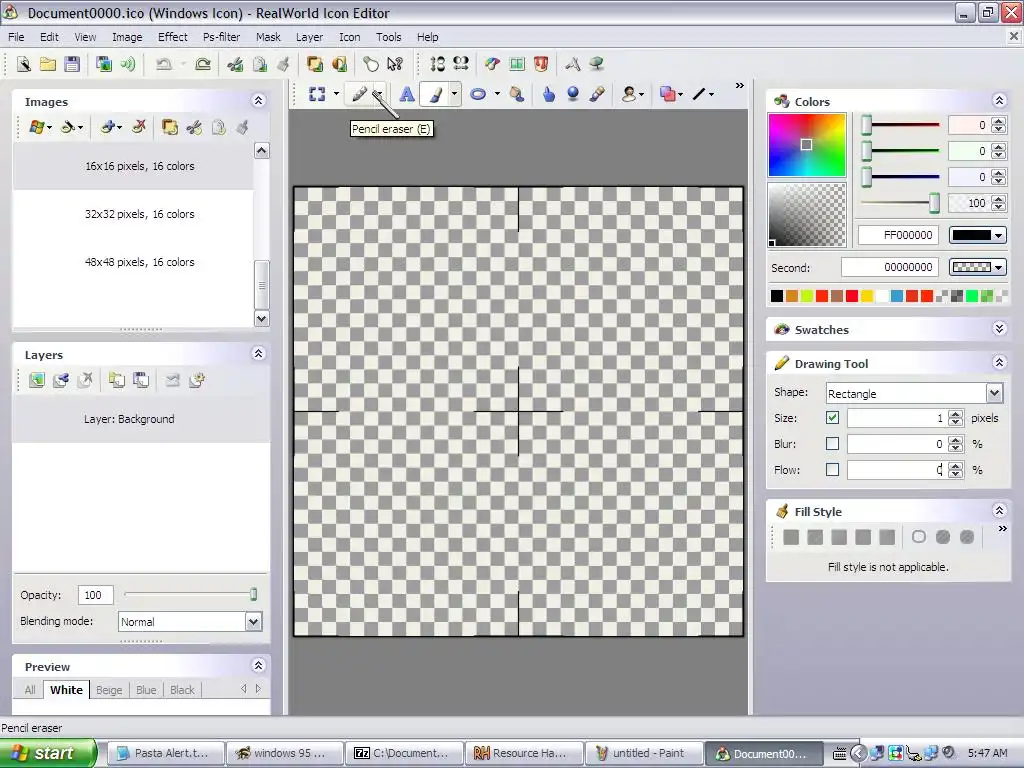Collapse the Layers panel
This screenshot has height=768, width=1024.
[x=259, y=353]
